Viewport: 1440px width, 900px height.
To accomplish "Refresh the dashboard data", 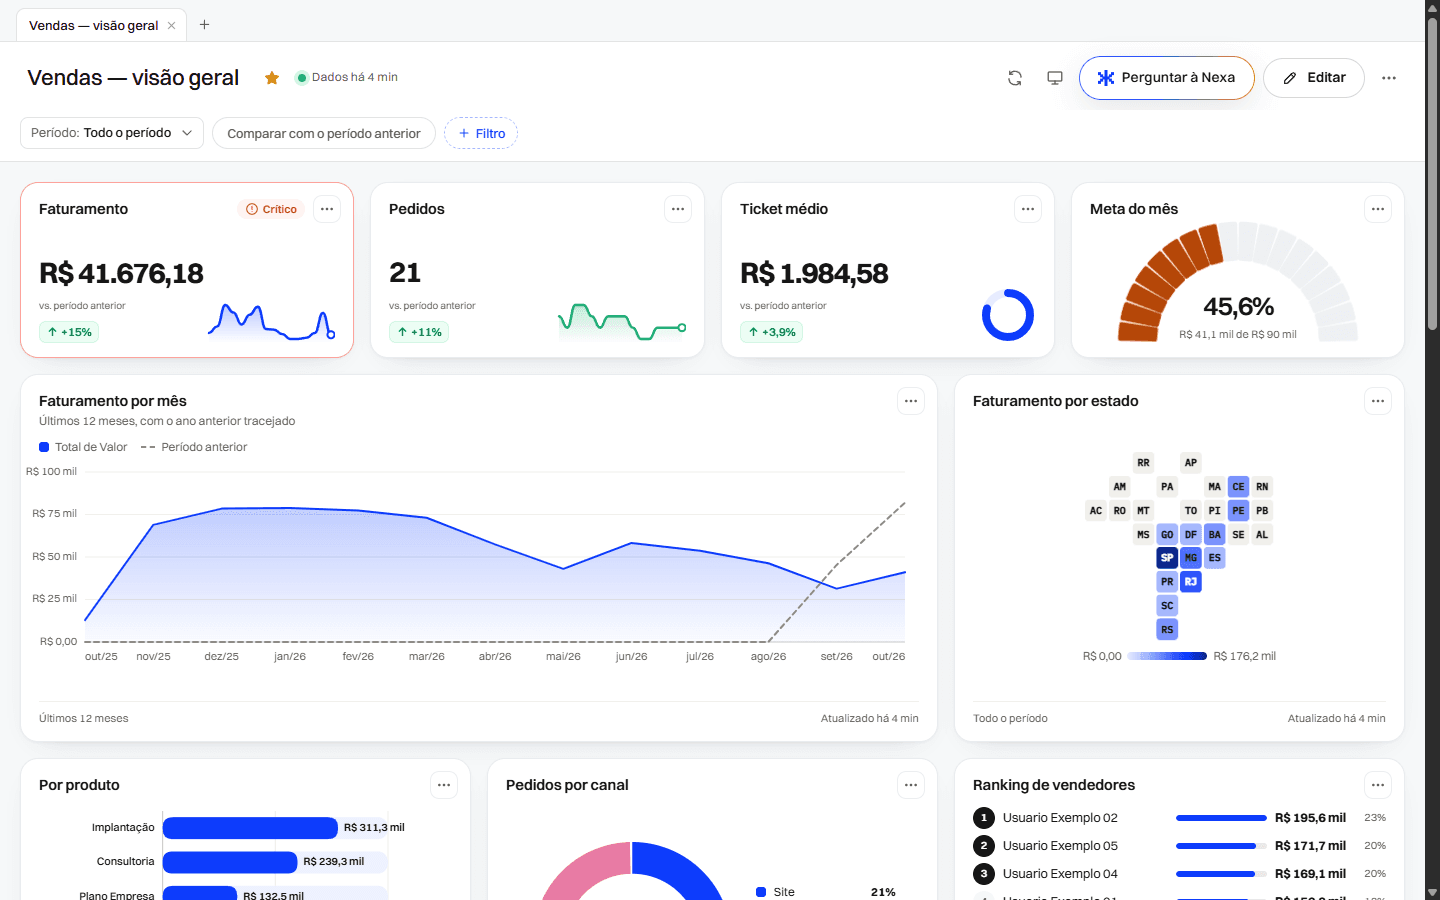I will (1015, 78).
